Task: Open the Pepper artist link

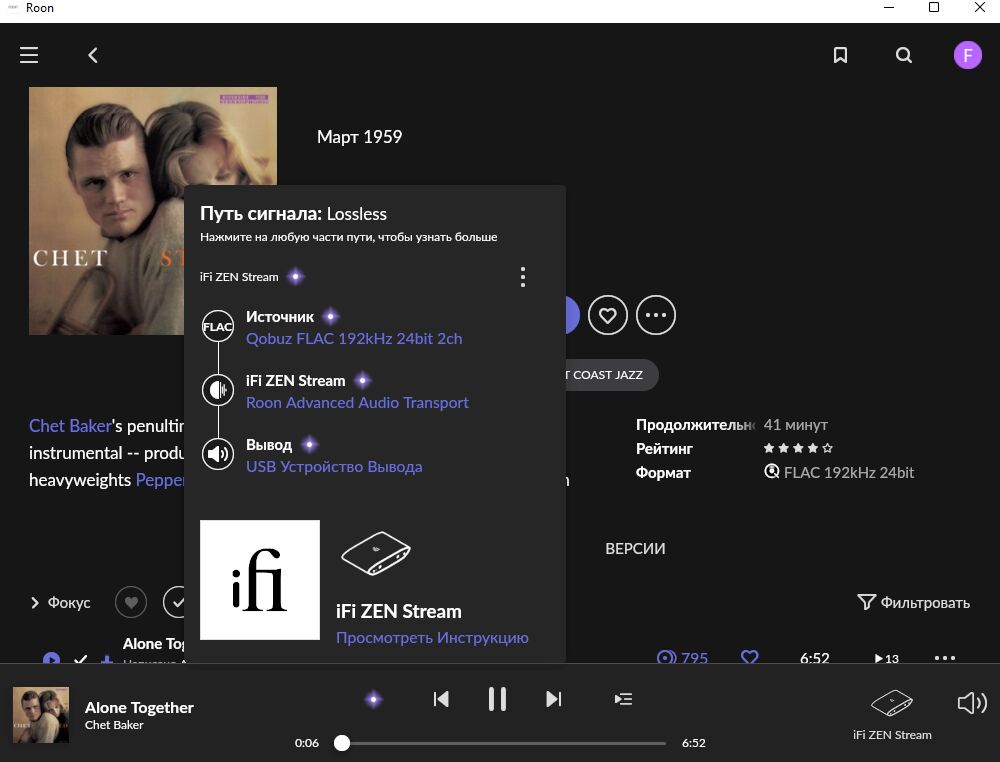Action: tap(160, 480)
